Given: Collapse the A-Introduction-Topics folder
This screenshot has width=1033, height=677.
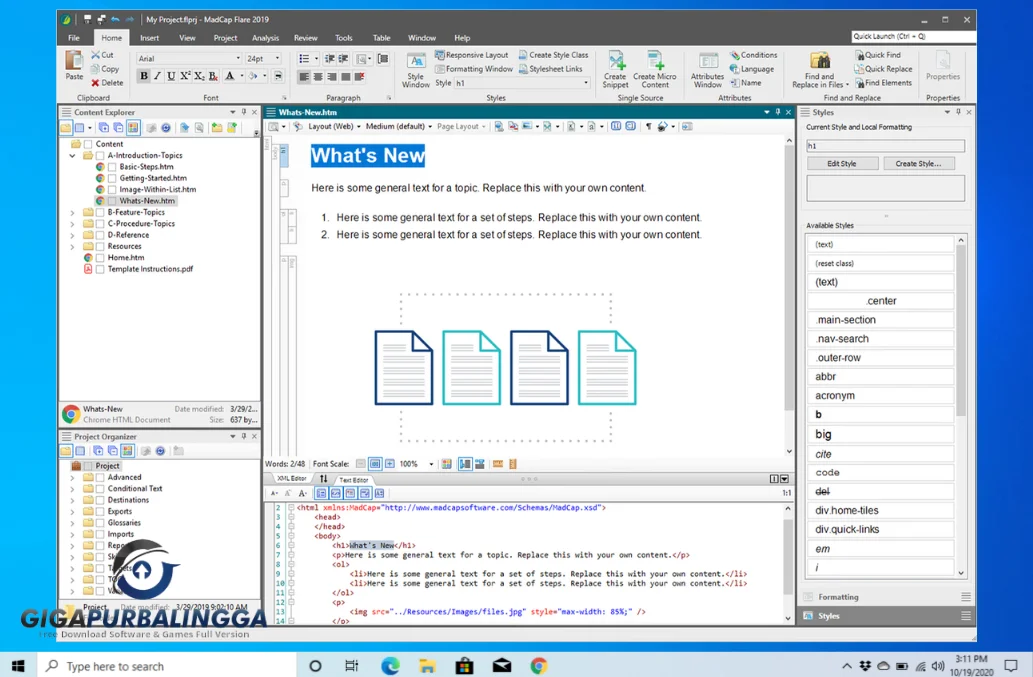Looking at the screenshot, I should pyautogui.click(x=72, y=156).
